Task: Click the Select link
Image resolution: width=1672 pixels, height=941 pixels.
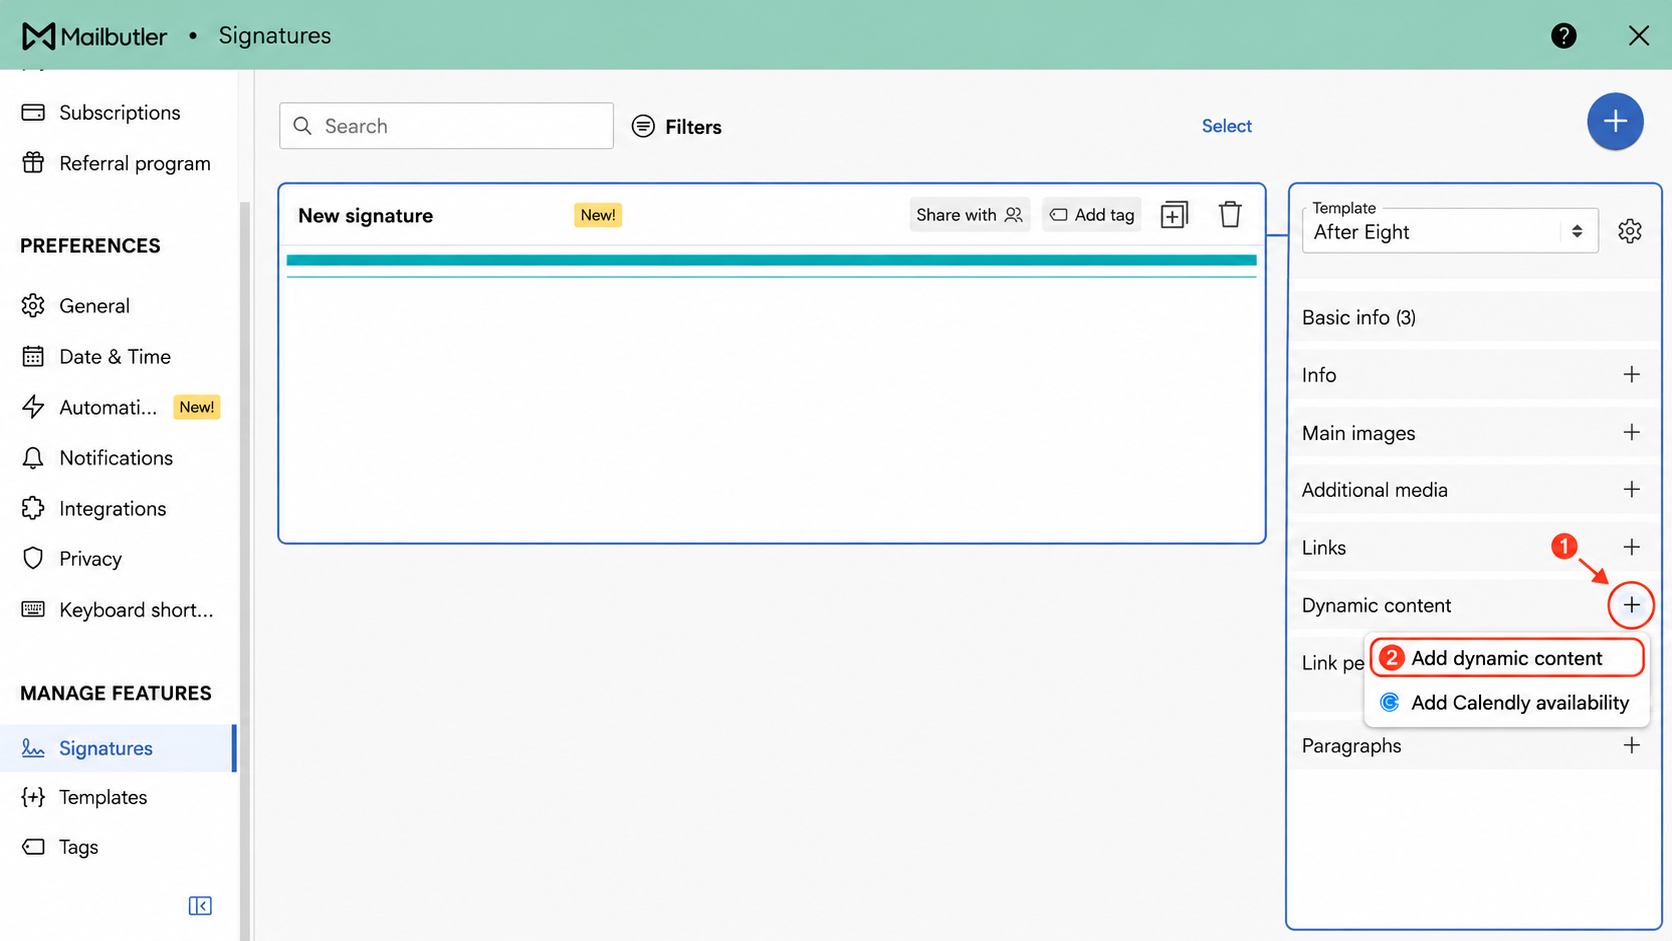Action: pyautogui.click(x=1226, y=126)
